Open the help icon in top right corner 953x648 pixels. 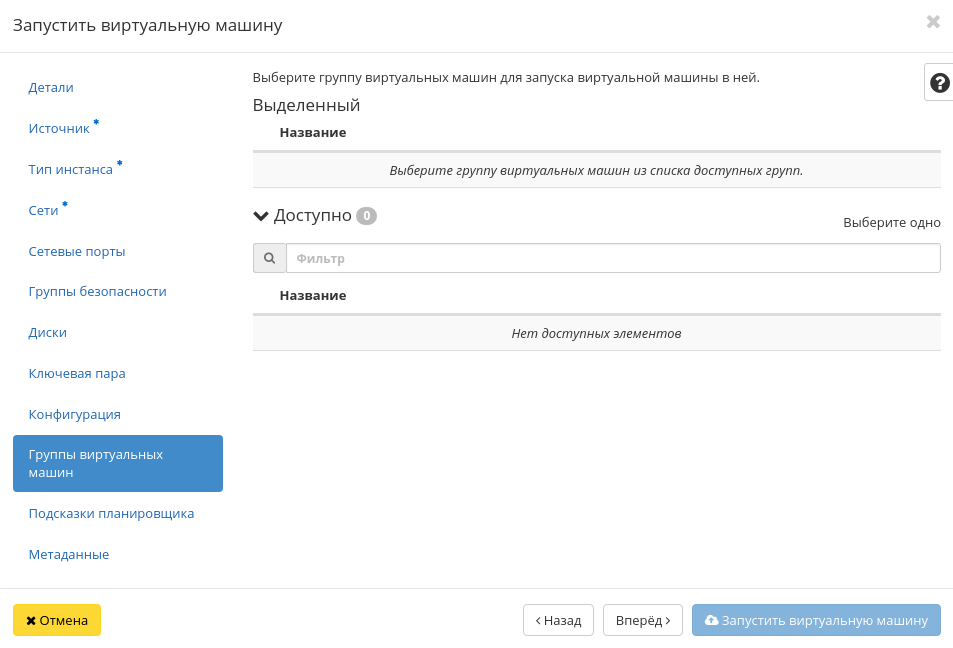(938, 82)
